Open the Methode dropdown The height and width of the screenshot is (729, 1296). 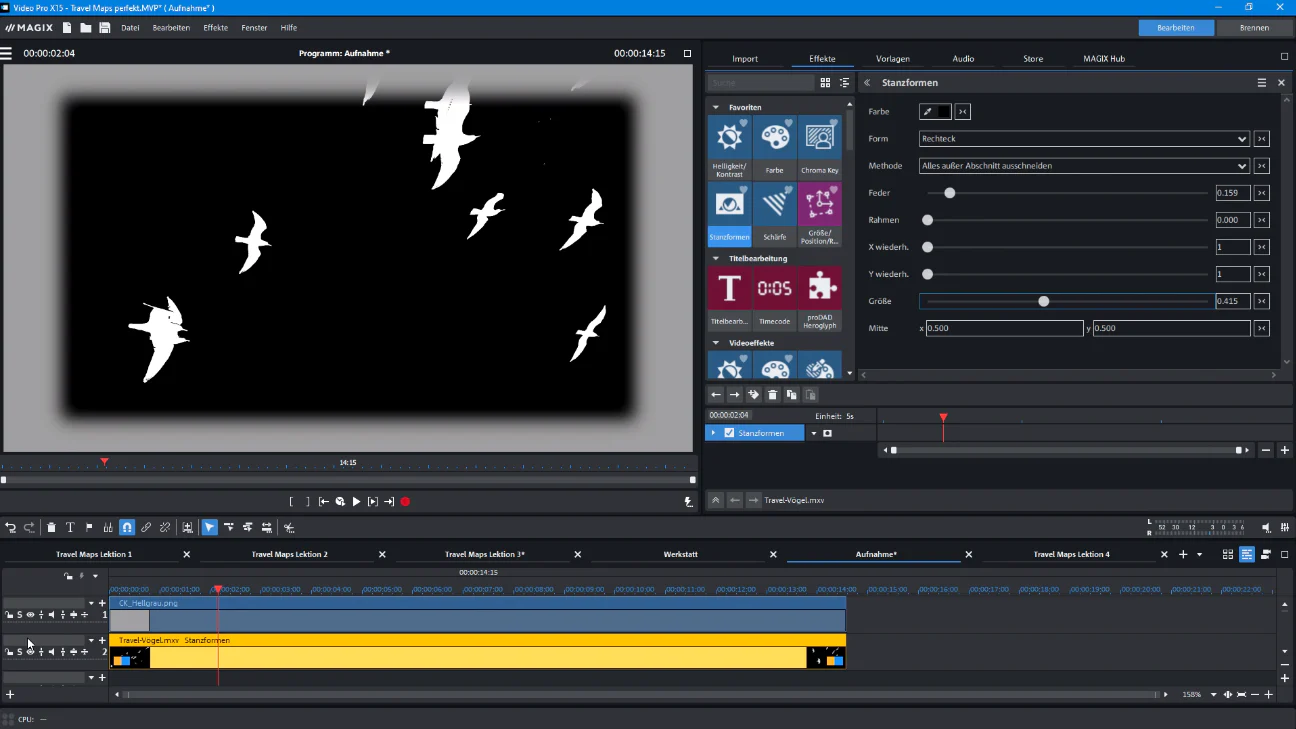coord(1084,166)
